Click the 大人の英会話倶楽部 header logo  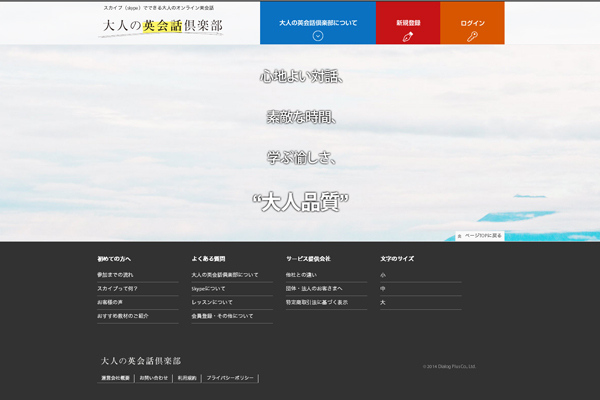[161, 26]
